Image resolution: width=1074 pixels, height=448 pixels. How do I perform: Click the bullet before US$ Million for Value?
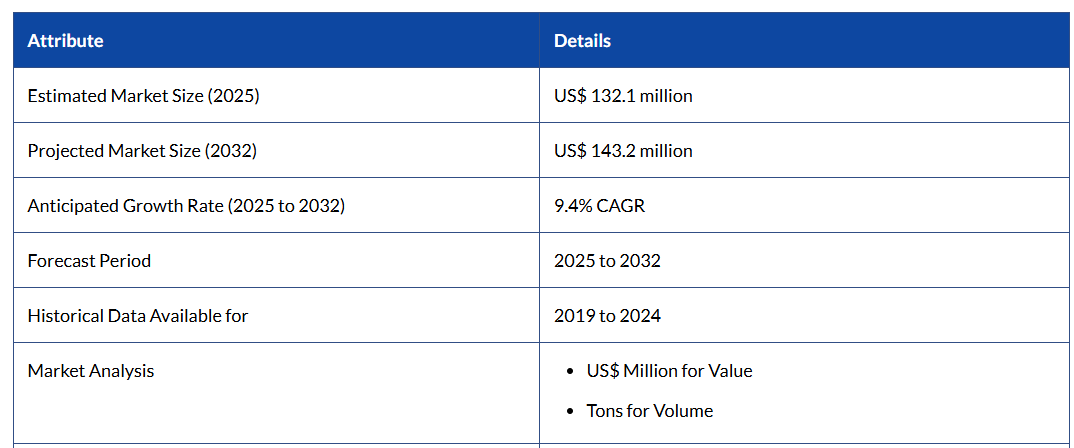click(571, 371)
